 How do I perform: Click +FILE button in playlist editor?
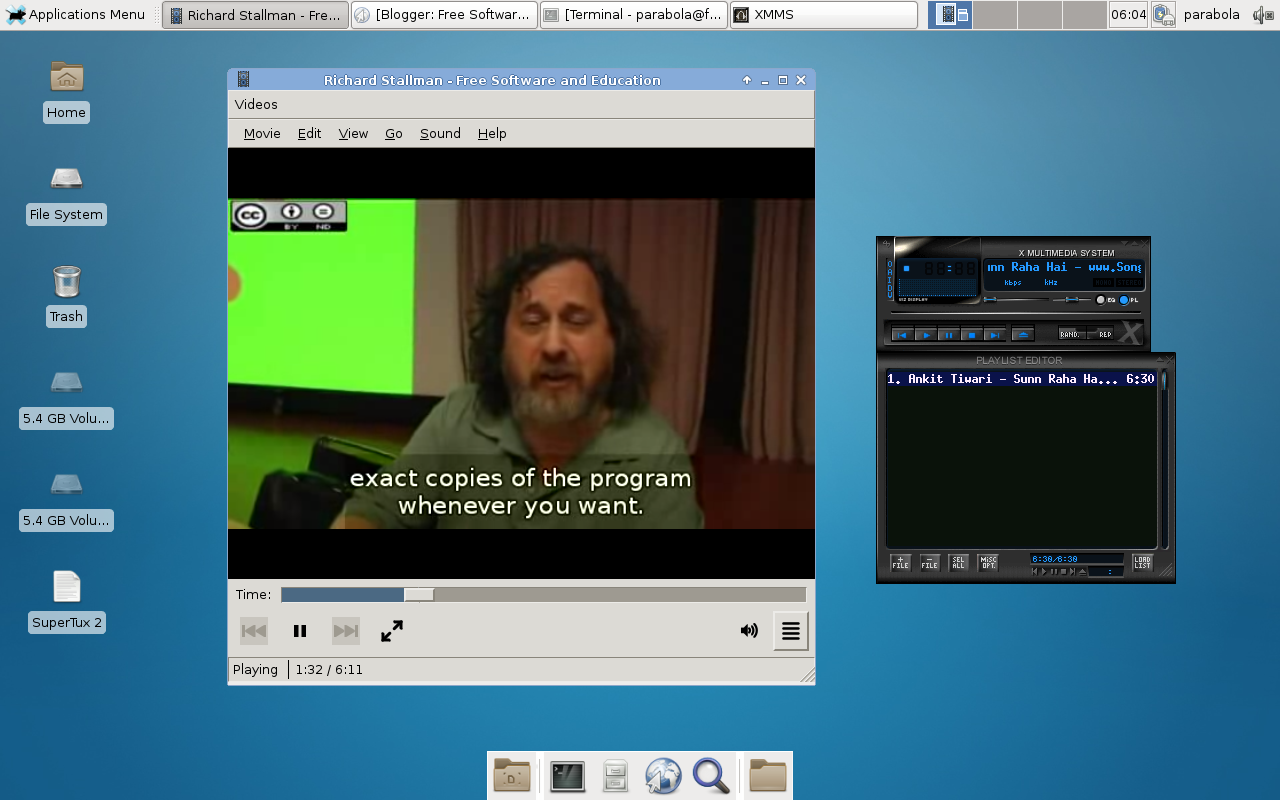click(x=901, y=563)
